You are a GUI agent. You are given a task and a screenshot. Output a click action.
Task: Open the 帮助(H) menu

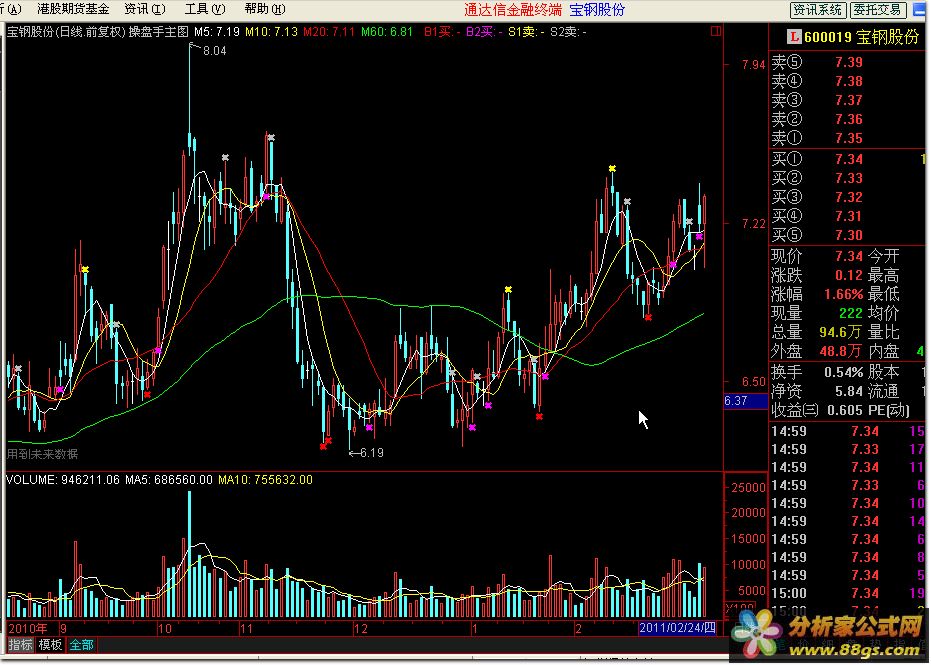[x=265, y=9]
